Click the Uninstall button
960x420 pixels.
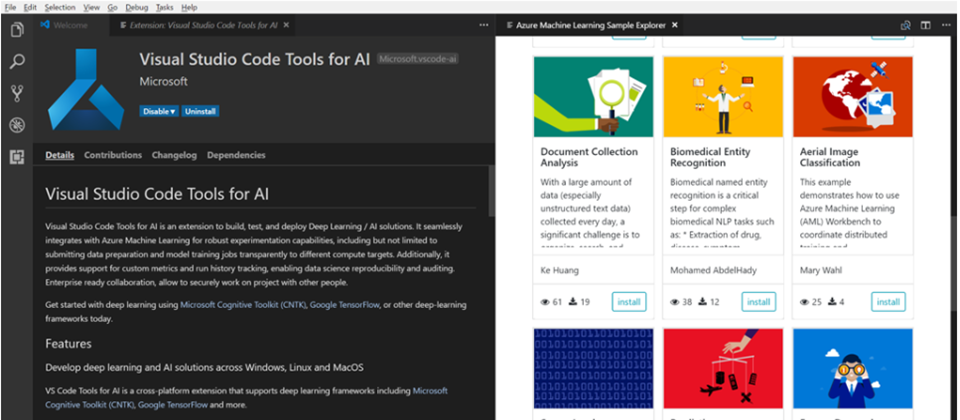tap(200, 111)
